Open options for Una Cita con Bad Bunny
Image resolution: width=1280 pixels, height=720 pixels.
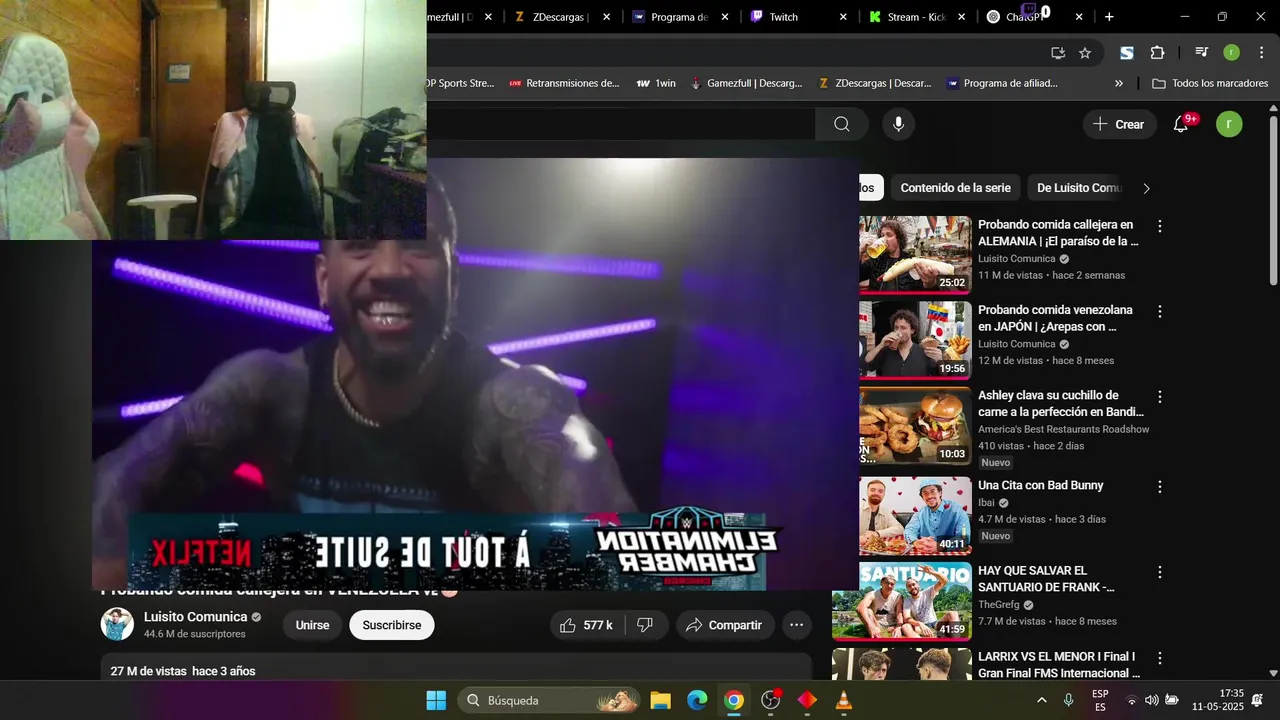(1160, 487)
